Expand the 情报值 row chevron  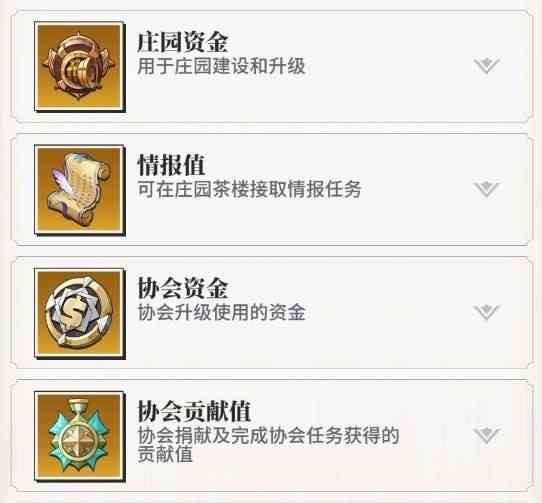487,189
